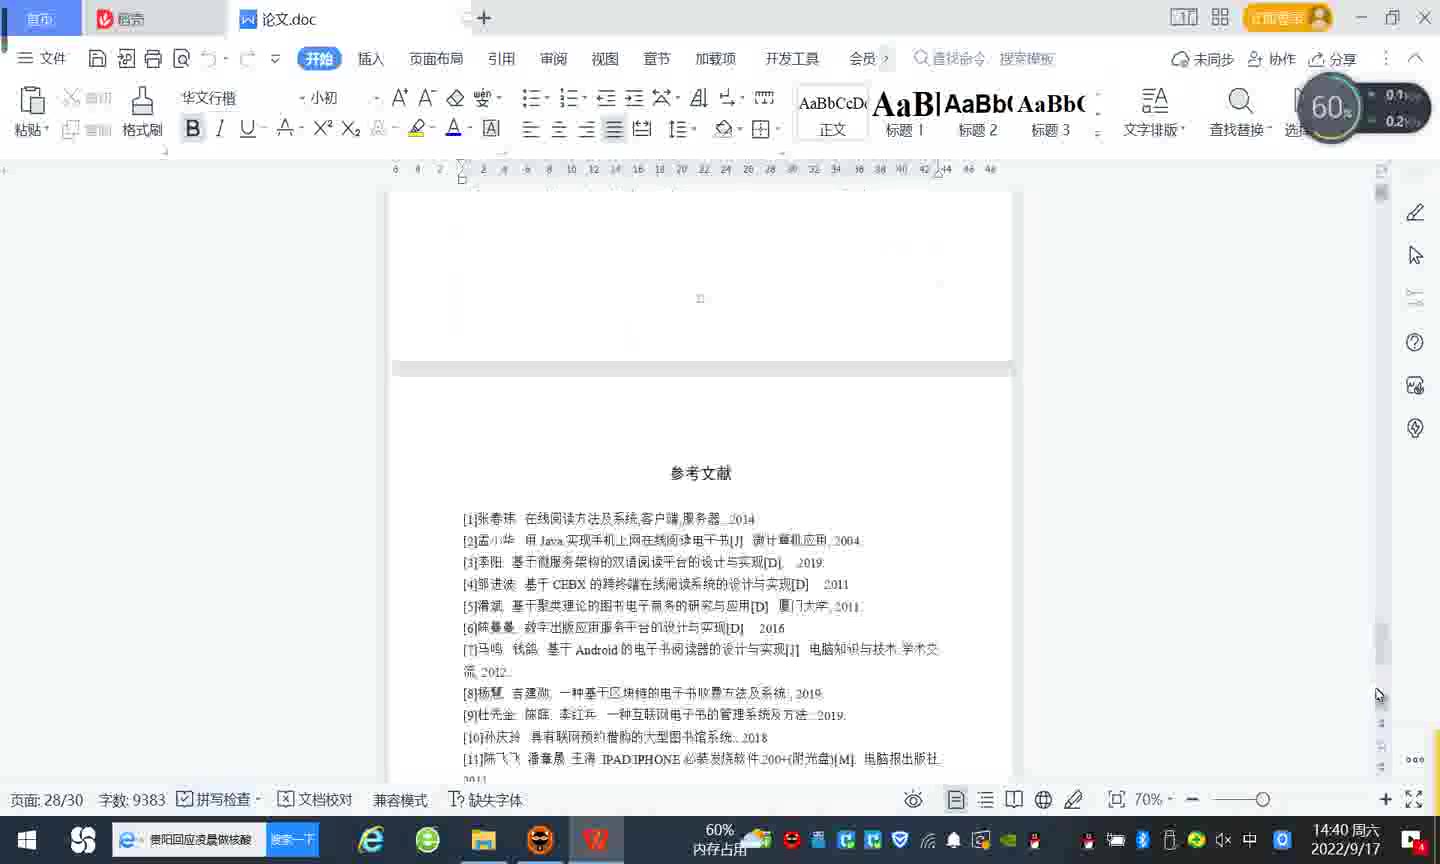Viewport: 1440px width, 864px height.
Task: Switch to web layout view in status bar
Action: tap(1043, 799)
